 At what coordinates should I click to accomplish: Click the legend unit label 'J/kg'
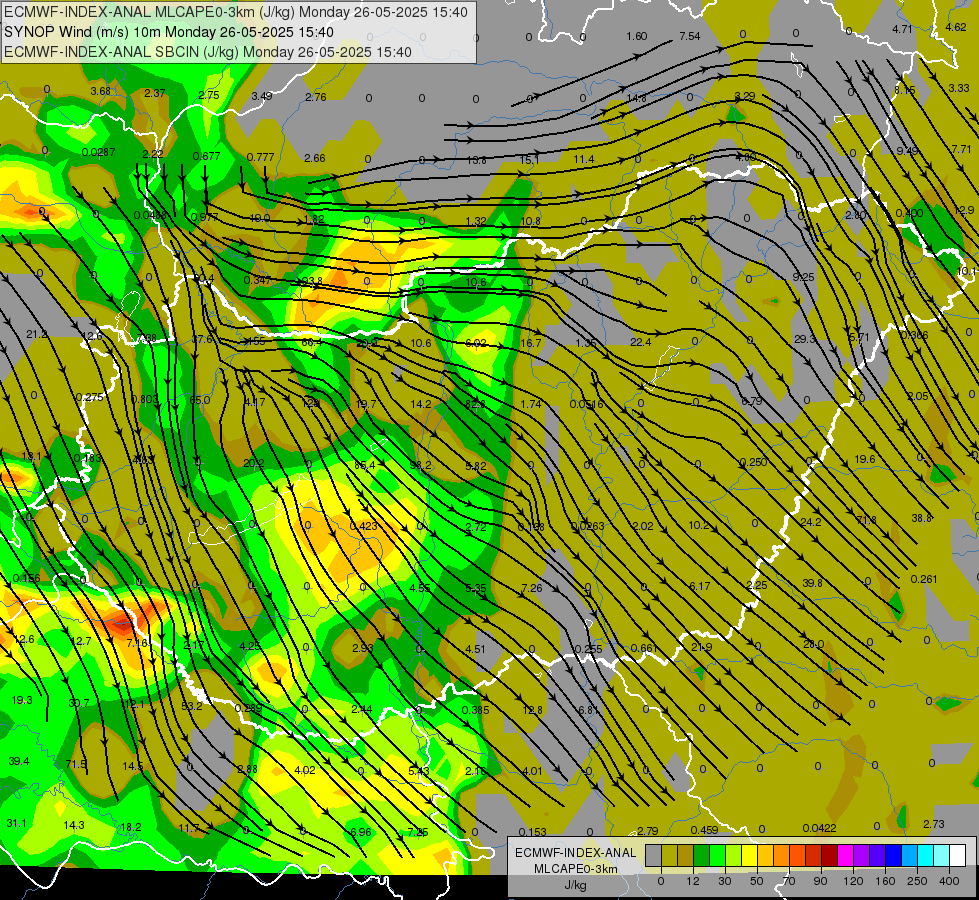click(x=576, y=885)
